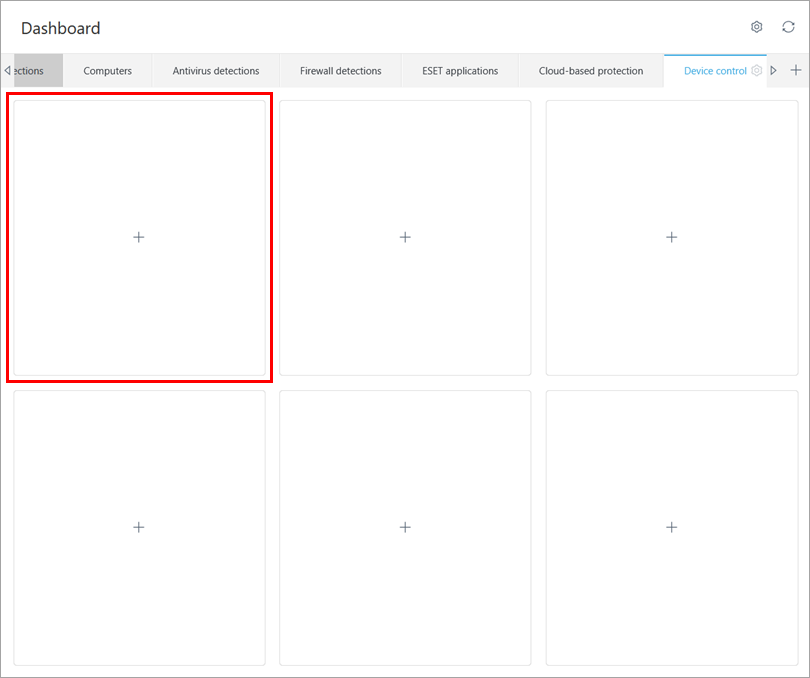
Task: Go to the Firewall detections tab
Action: (340, 71)
